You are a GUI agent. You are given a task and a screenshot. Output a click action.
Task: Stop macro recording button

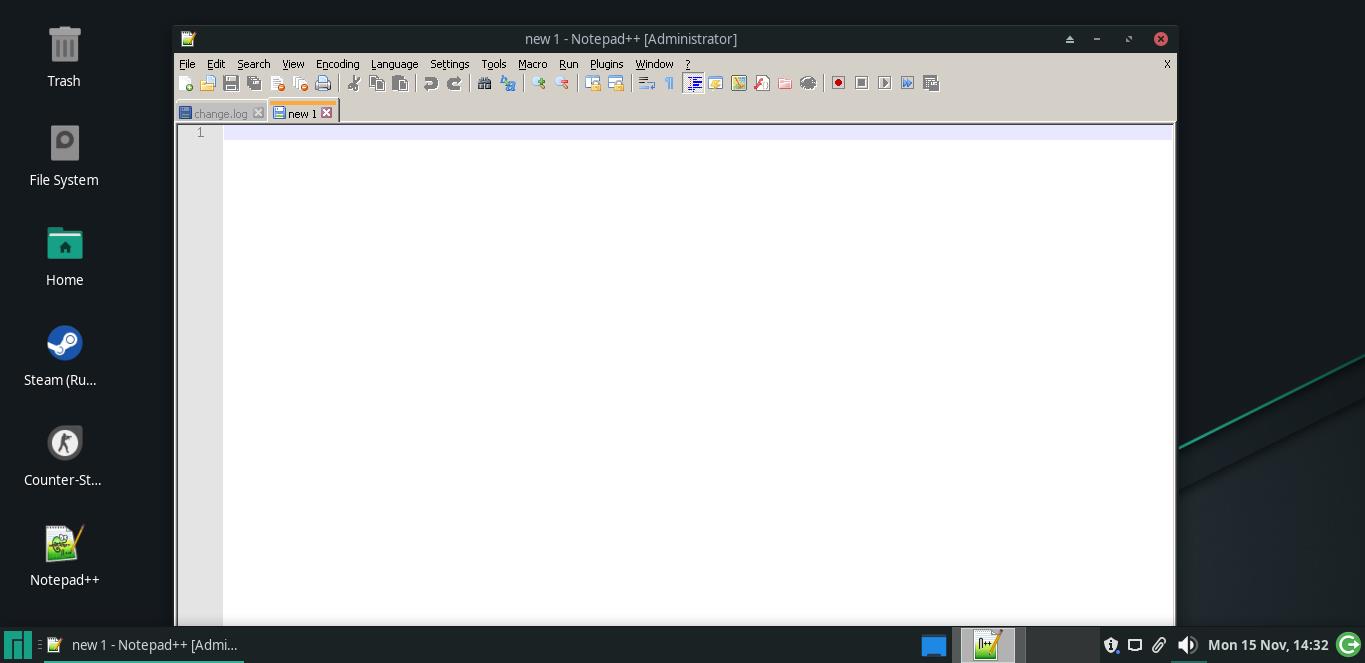click(x=862, y=83)
